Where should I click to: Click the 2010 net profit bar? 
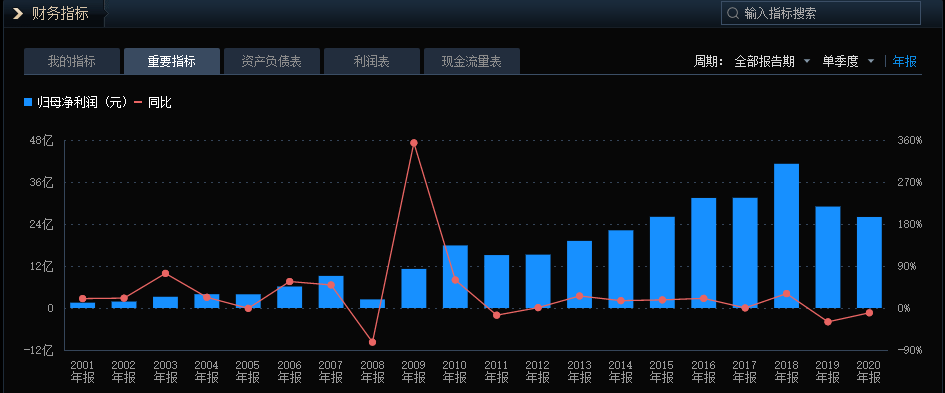[455, 277]
